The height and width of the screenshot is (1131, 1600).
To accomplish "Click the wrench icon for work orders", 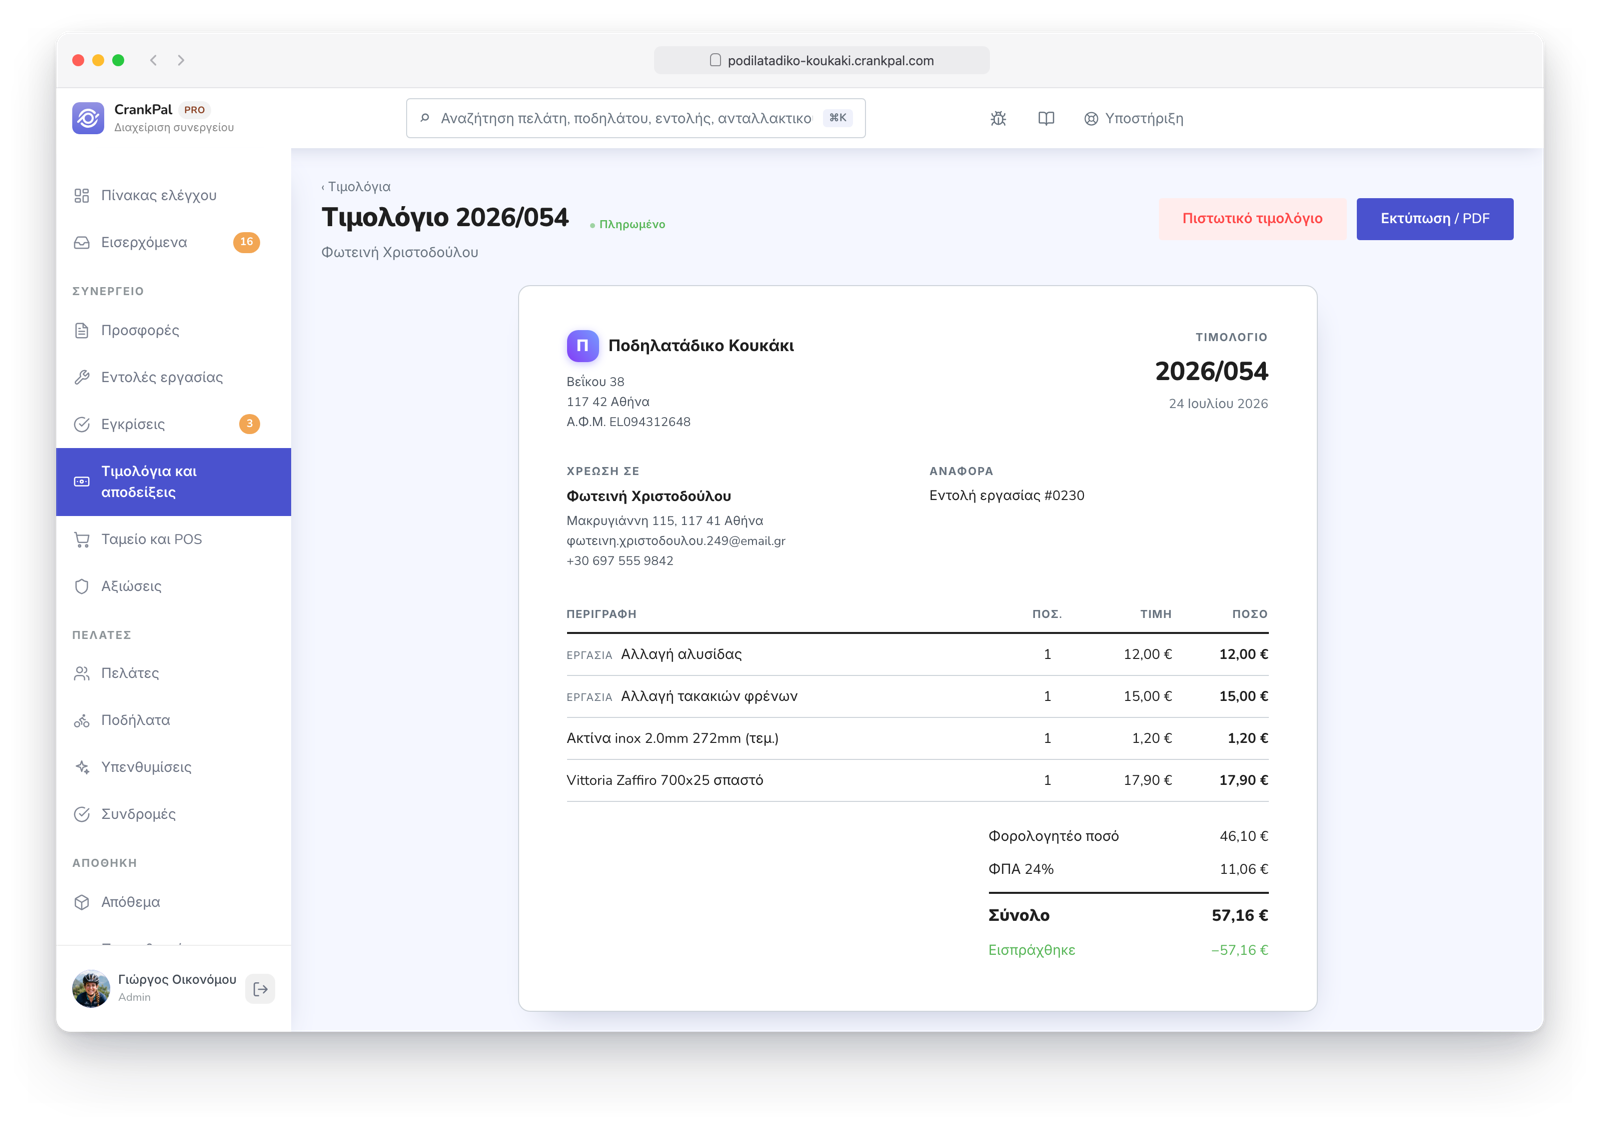I will coord(82,377).
